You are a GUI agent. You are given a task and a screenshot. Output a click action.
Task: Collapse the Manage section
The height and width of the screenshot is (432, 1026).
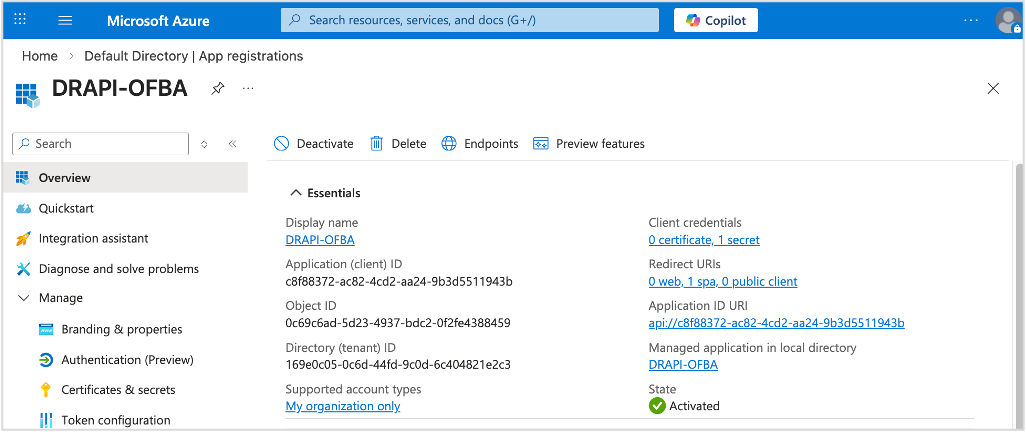point(24,298)
